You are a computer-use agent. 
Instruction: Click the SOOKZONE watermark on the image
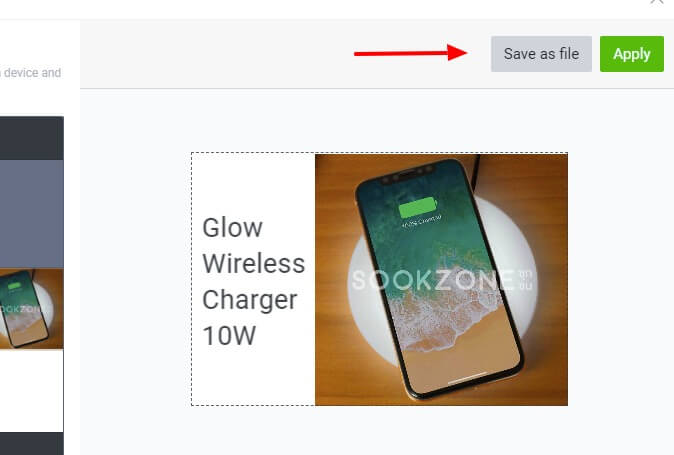(441, 280)
